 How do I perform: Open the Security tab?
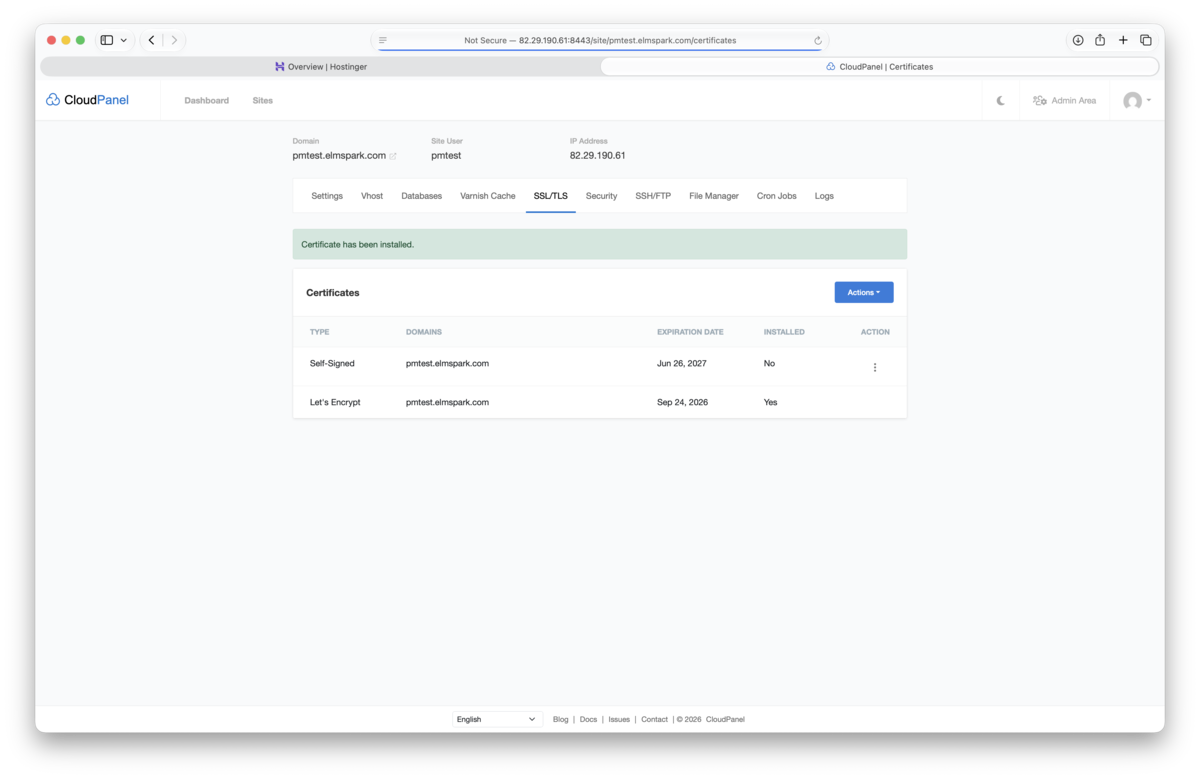coord(601,196)
